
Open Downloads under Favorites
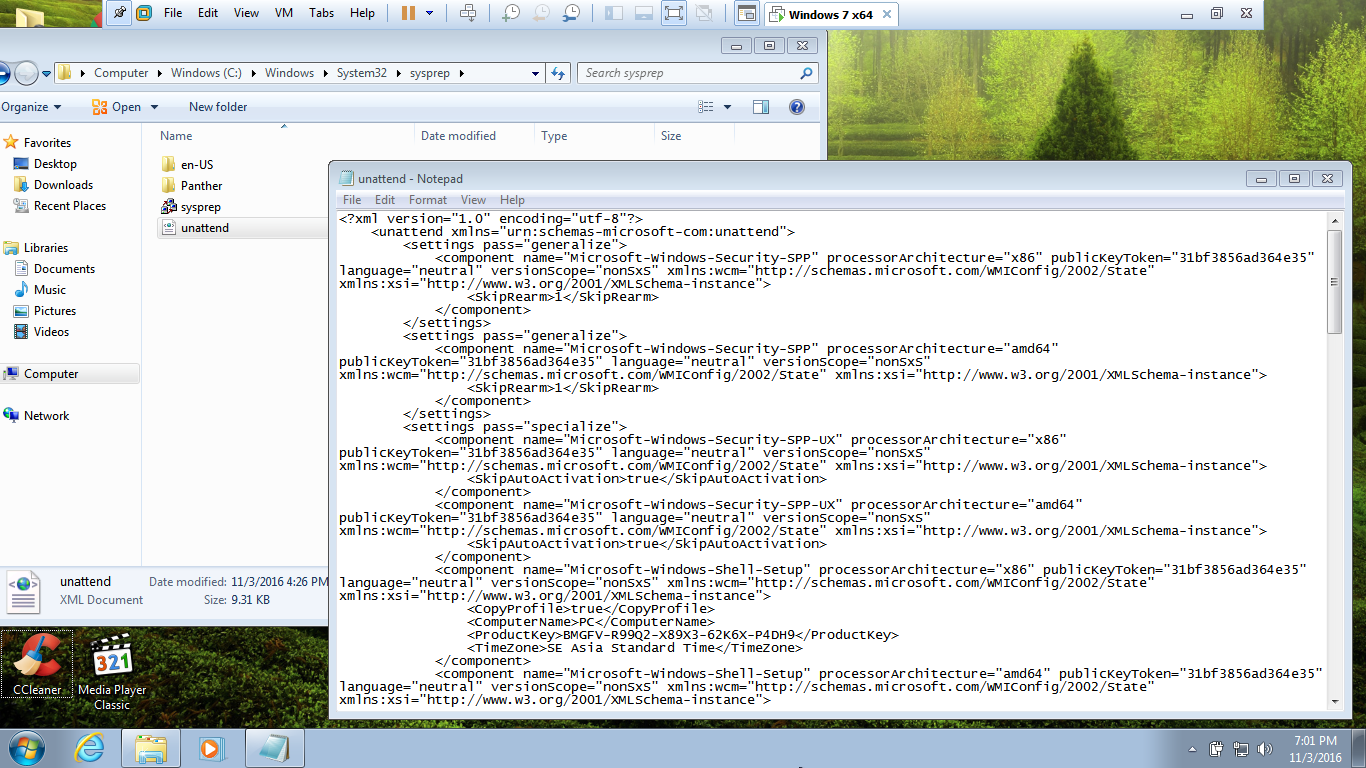63,185
